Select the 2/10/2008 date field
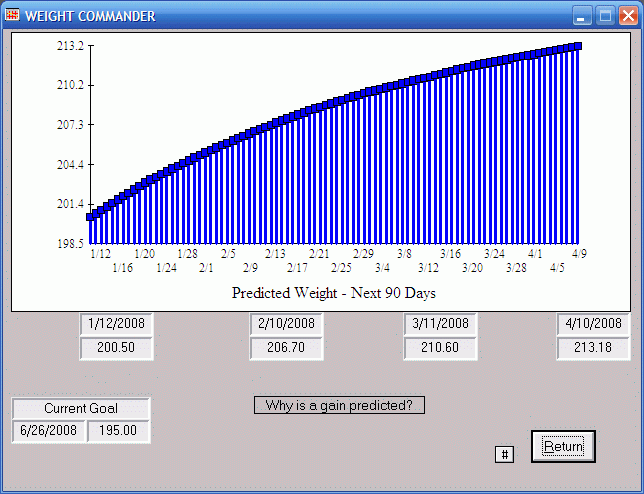This screenshot has width=644, height=494. click(286, 324)
